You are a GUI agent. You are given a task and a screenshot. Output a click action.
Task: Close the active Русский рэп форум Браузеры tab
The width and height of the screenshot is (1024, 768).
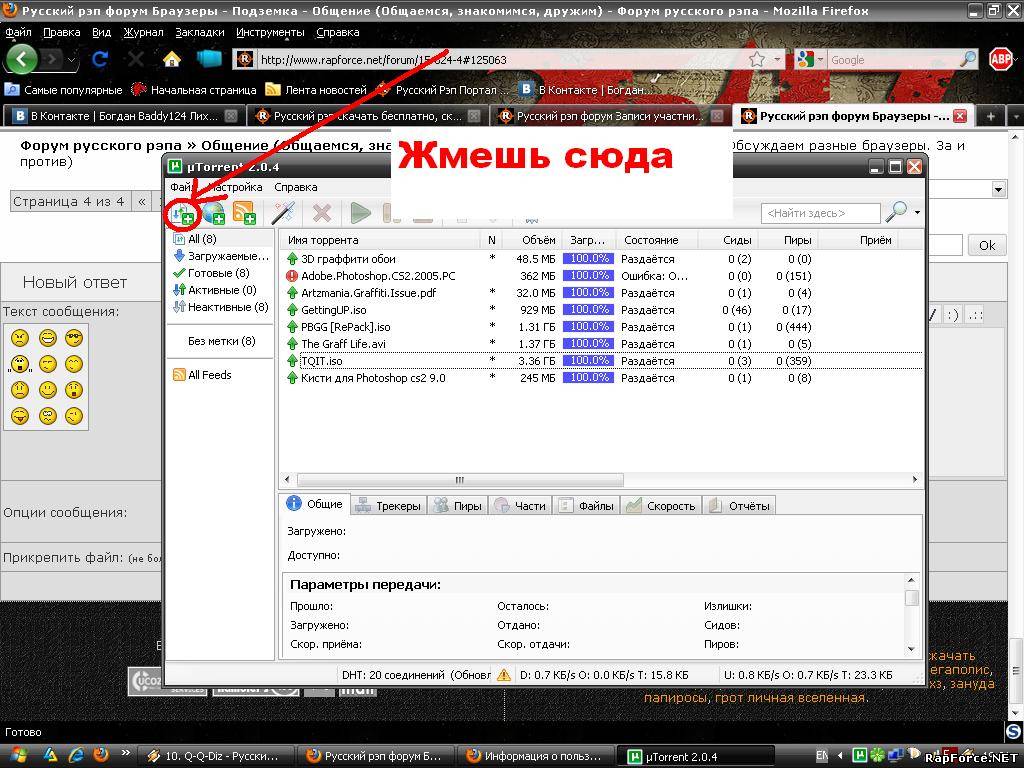click(959, 116)
